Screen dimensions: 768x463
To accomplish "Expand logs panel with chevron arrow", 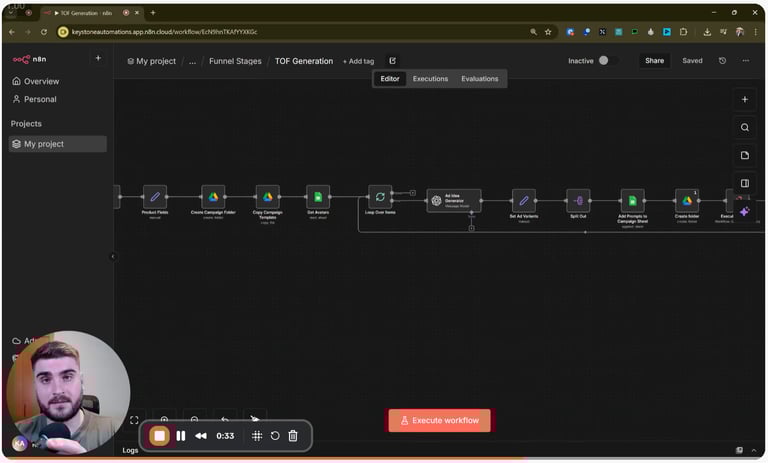I will pos(754,450).
